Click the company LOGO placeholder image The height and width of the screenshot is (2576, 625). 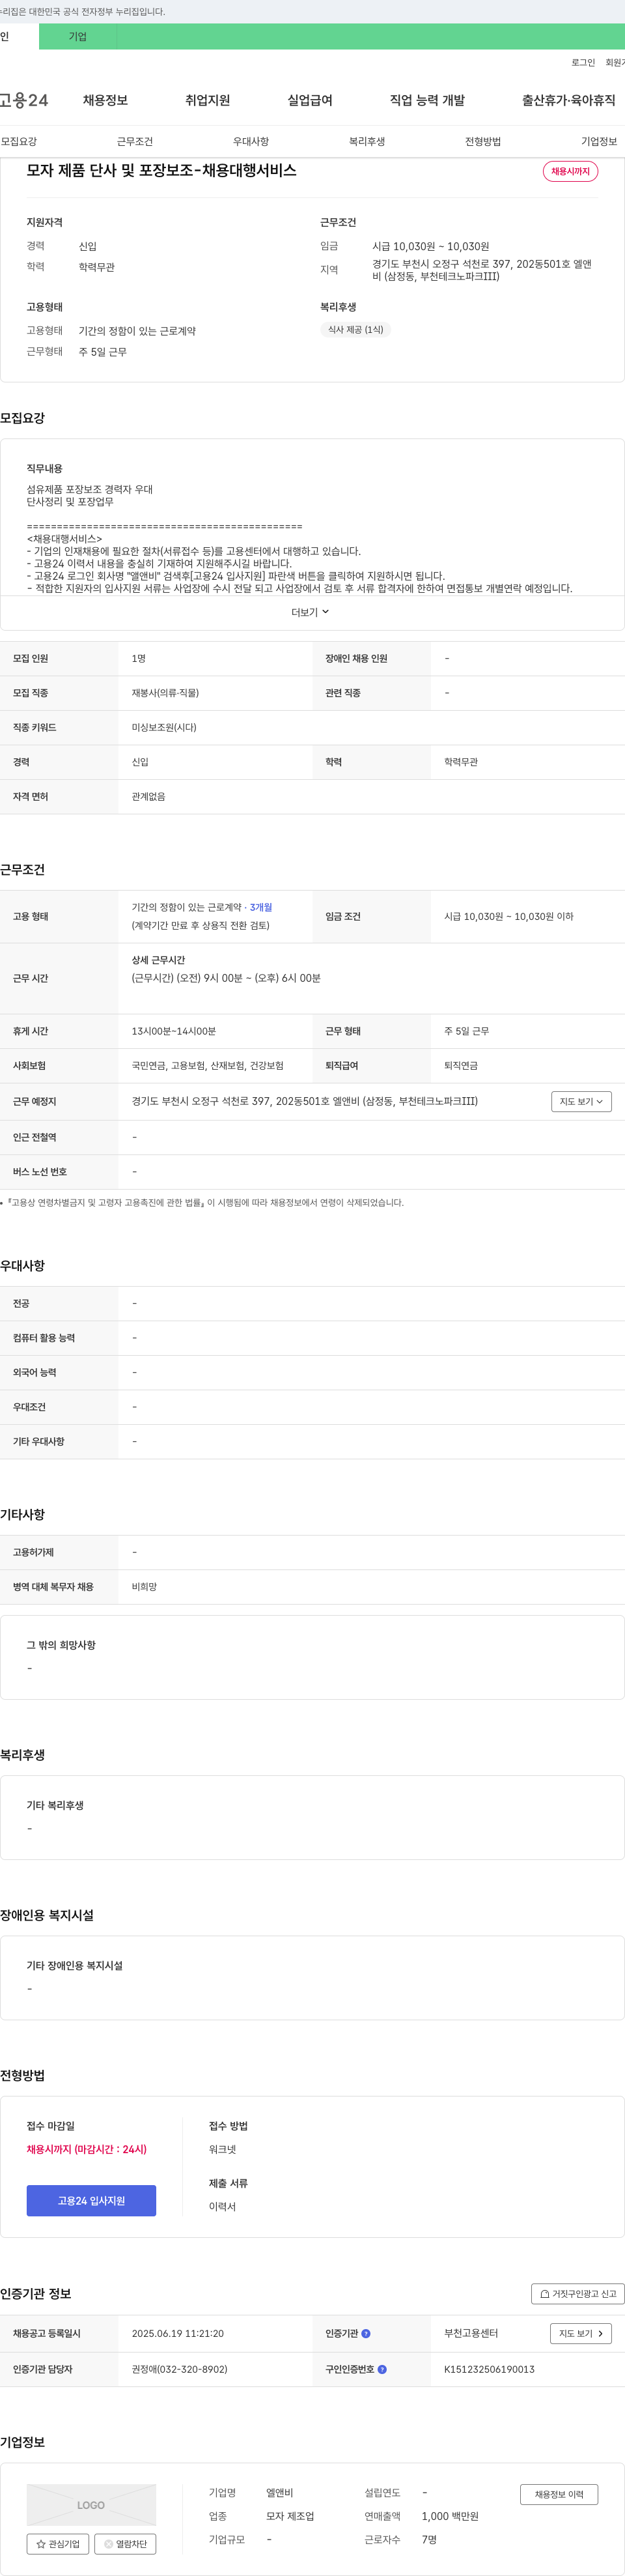click(x=91, y=2505)
